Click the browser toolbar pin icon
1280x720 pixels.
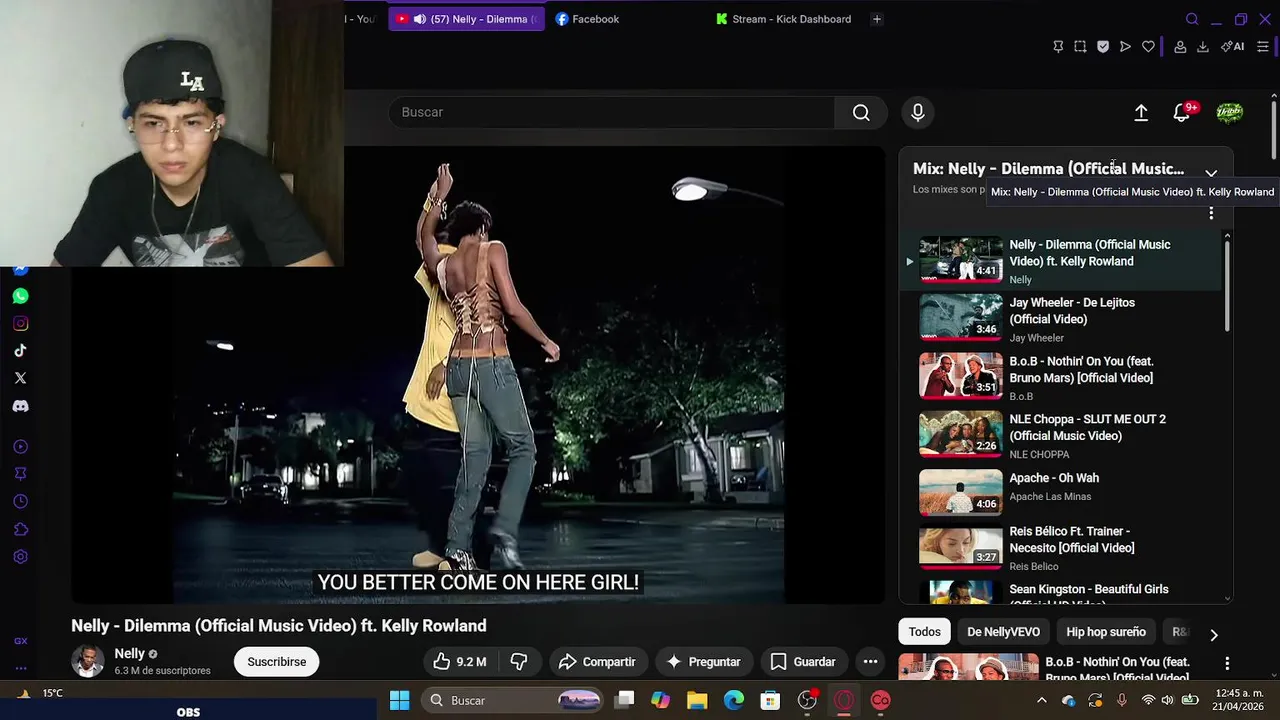pos(1058,46)
